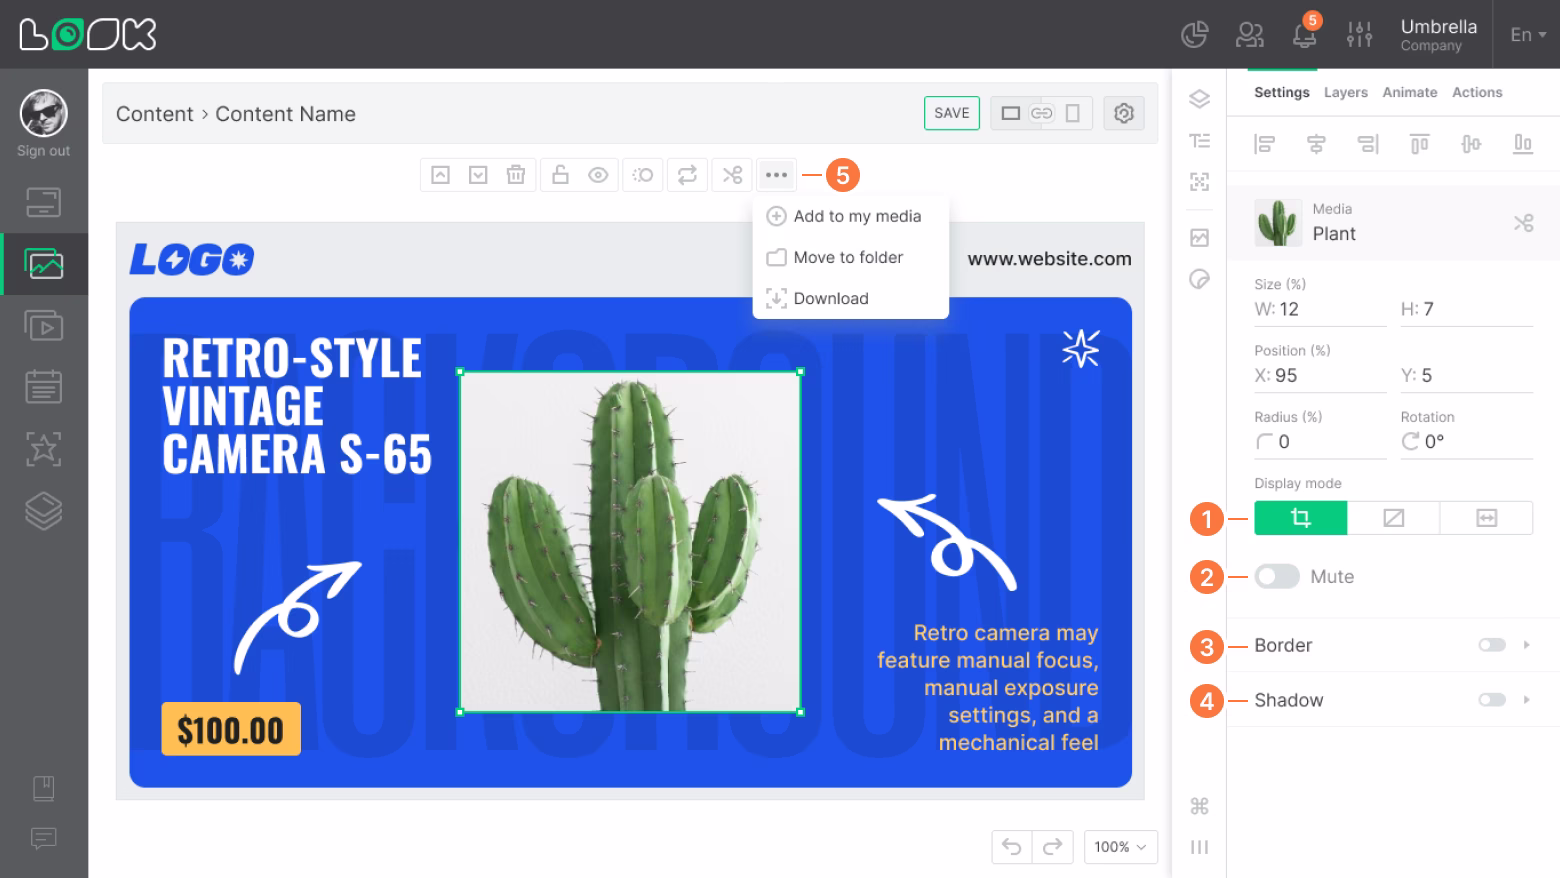Open content settings gear
Viewport: 1560px width, 878px height.
1124,113
